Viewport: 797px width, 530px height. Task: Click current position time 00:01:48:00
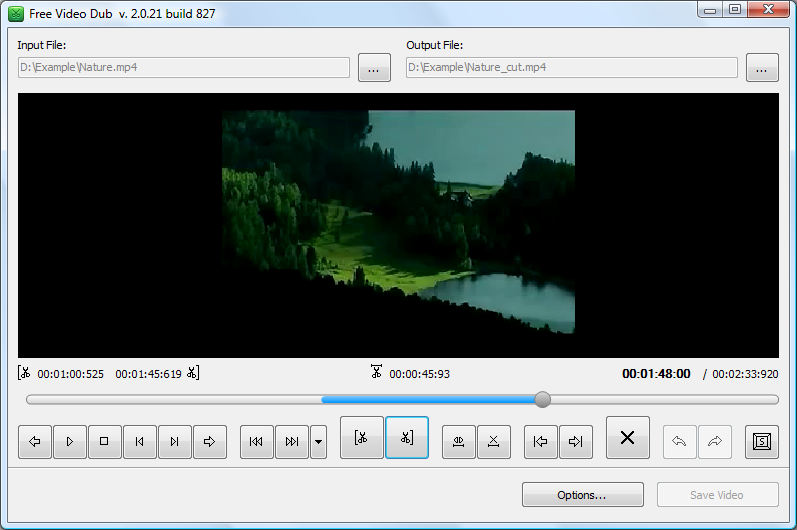656,374
